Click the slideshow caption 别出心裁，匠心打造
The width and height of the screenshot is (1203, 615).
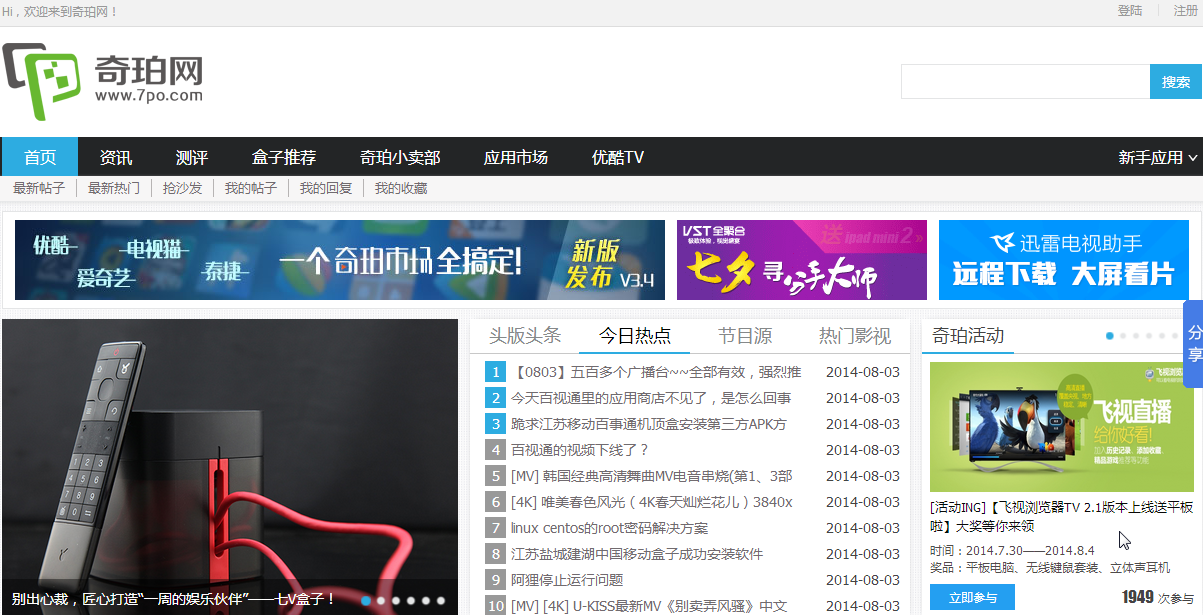click(174, 600)
